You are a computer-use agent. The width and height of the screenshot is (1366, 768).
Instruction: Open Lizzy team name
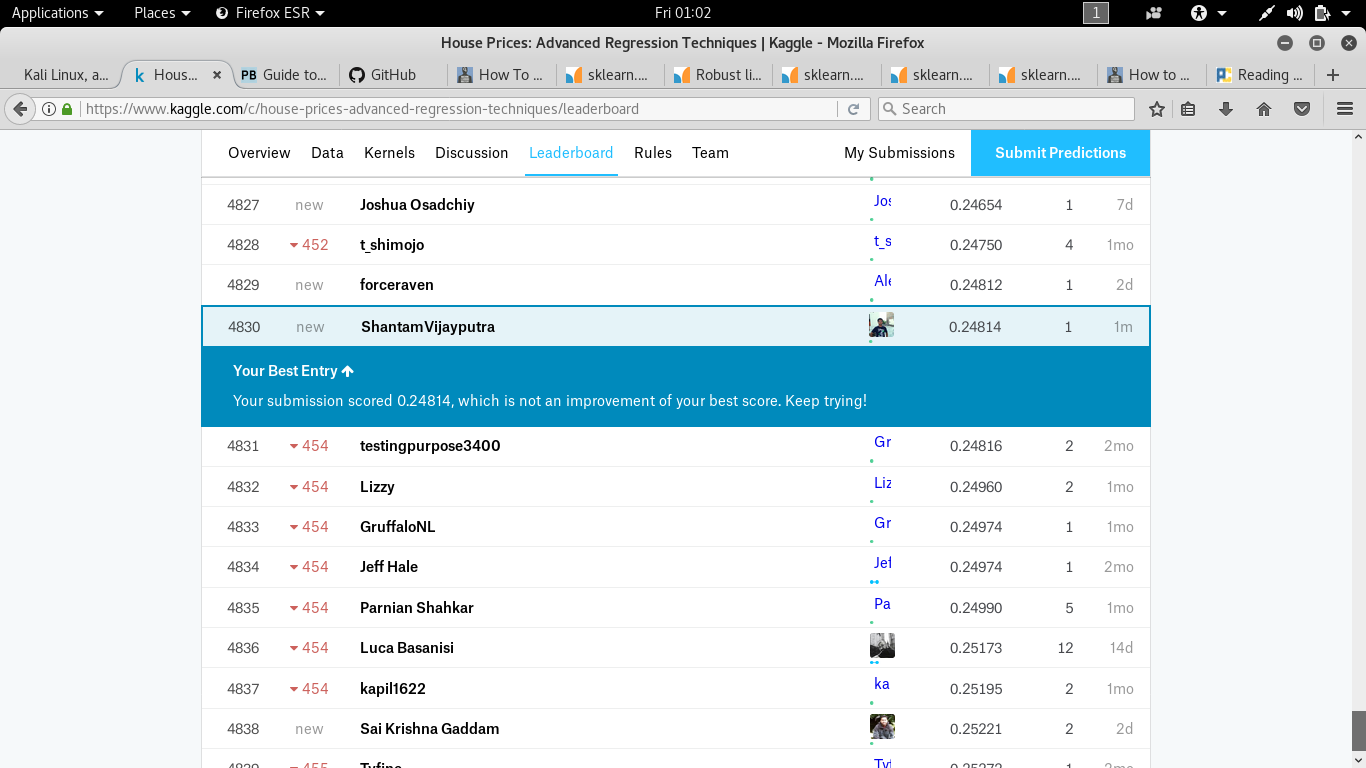377,487
